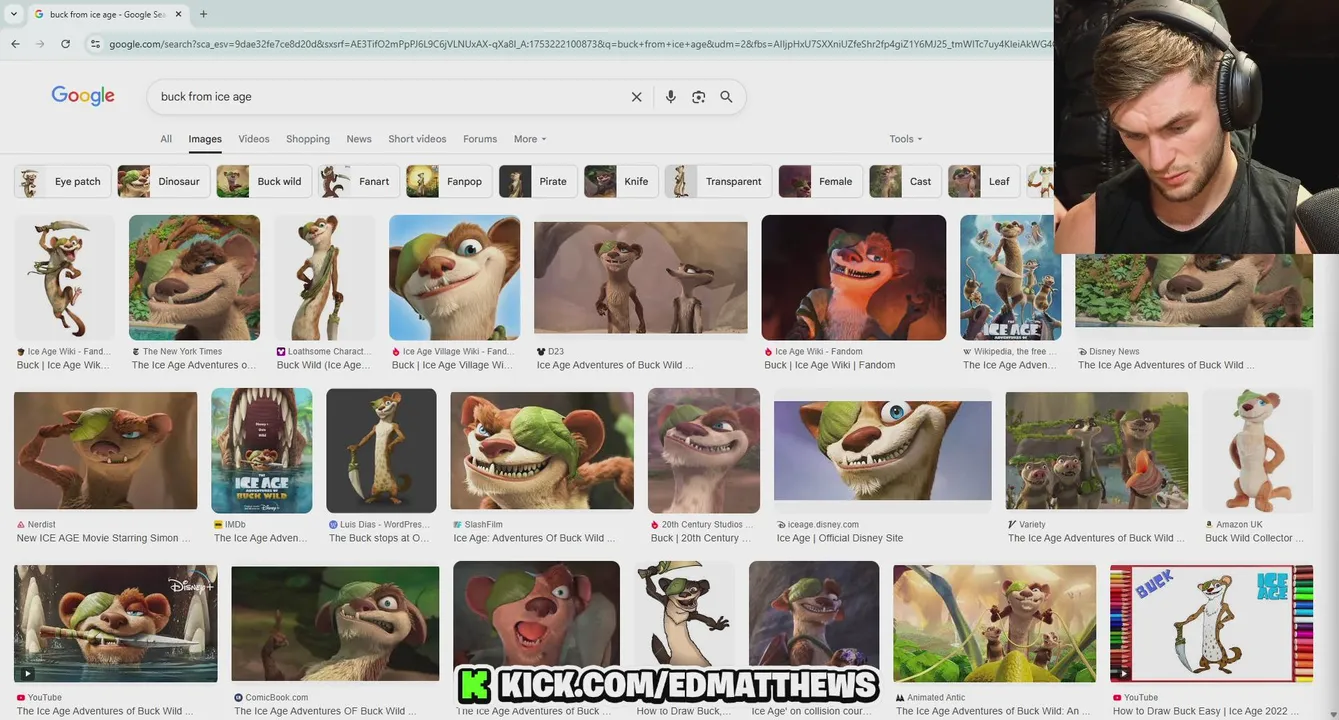The image size is (1339, 720).
Task: Click the site information icon in address bar
Action: [95, 44]
